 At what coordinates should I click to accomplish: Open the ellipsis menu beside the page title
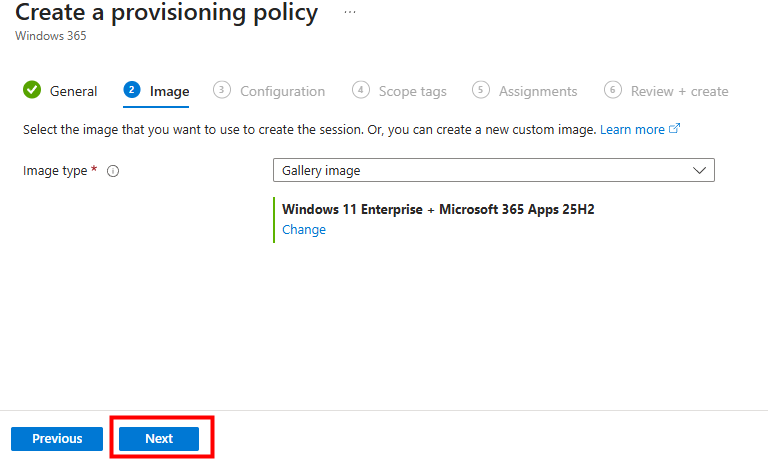click(x=349, y=12)
